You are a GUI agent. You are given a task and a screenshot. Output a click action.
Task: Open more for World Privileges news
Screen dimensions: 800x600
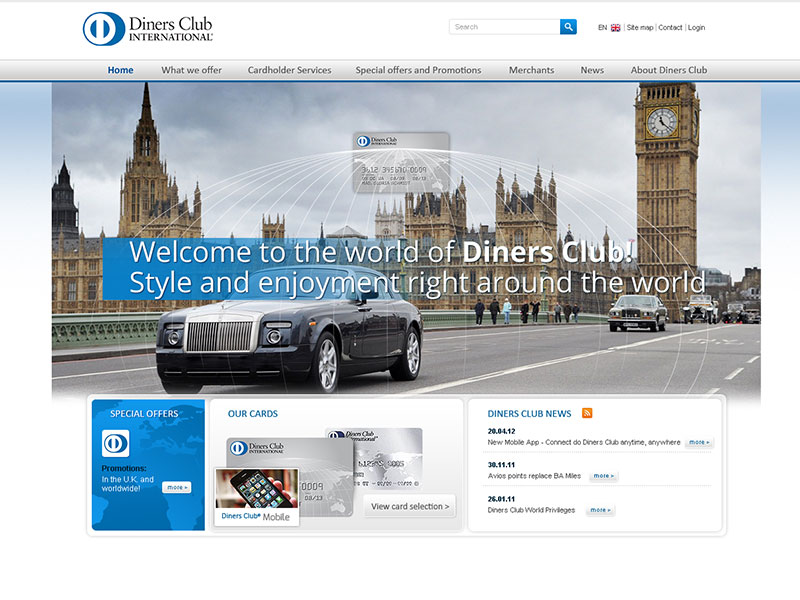tap(601, 510)
